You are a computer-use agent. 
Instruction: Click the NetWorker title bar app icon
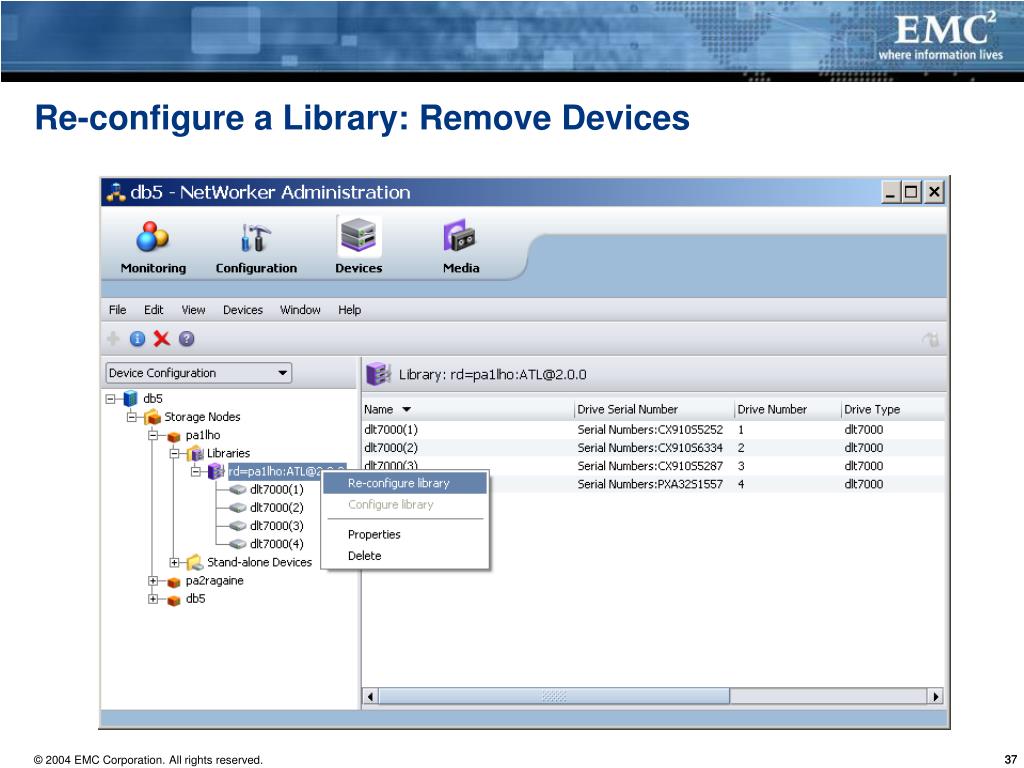[x=116, y=192]
